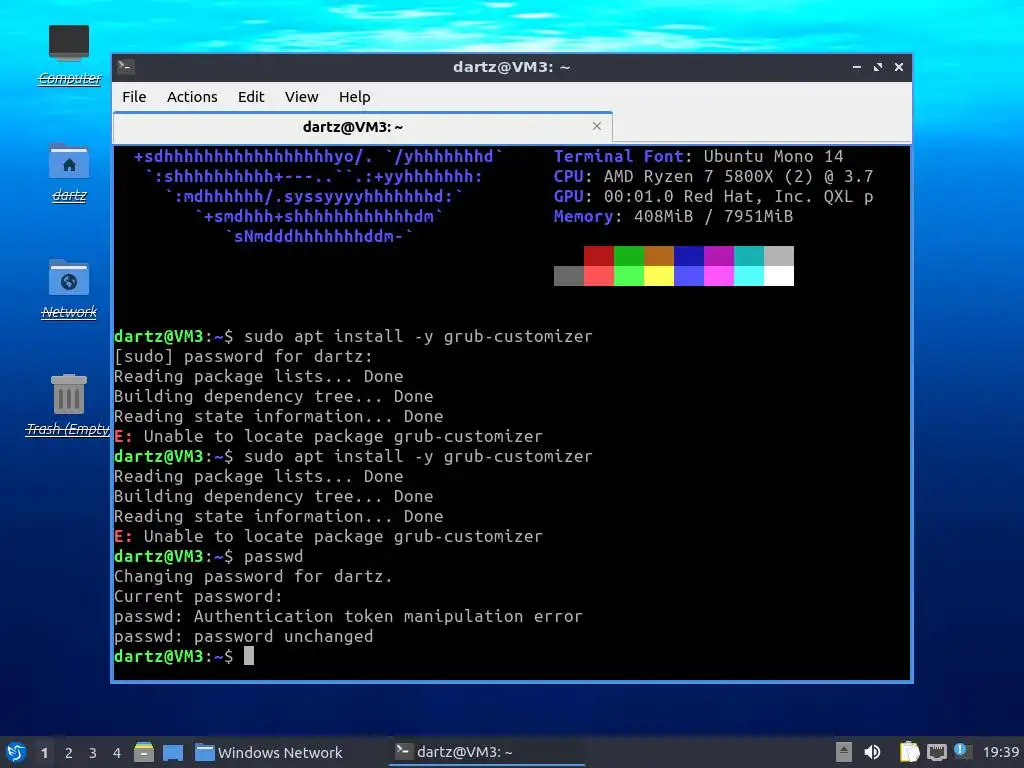The width and height of the screenshot is (1024, 768).
Task: Open the View menu
Action: 301,97
